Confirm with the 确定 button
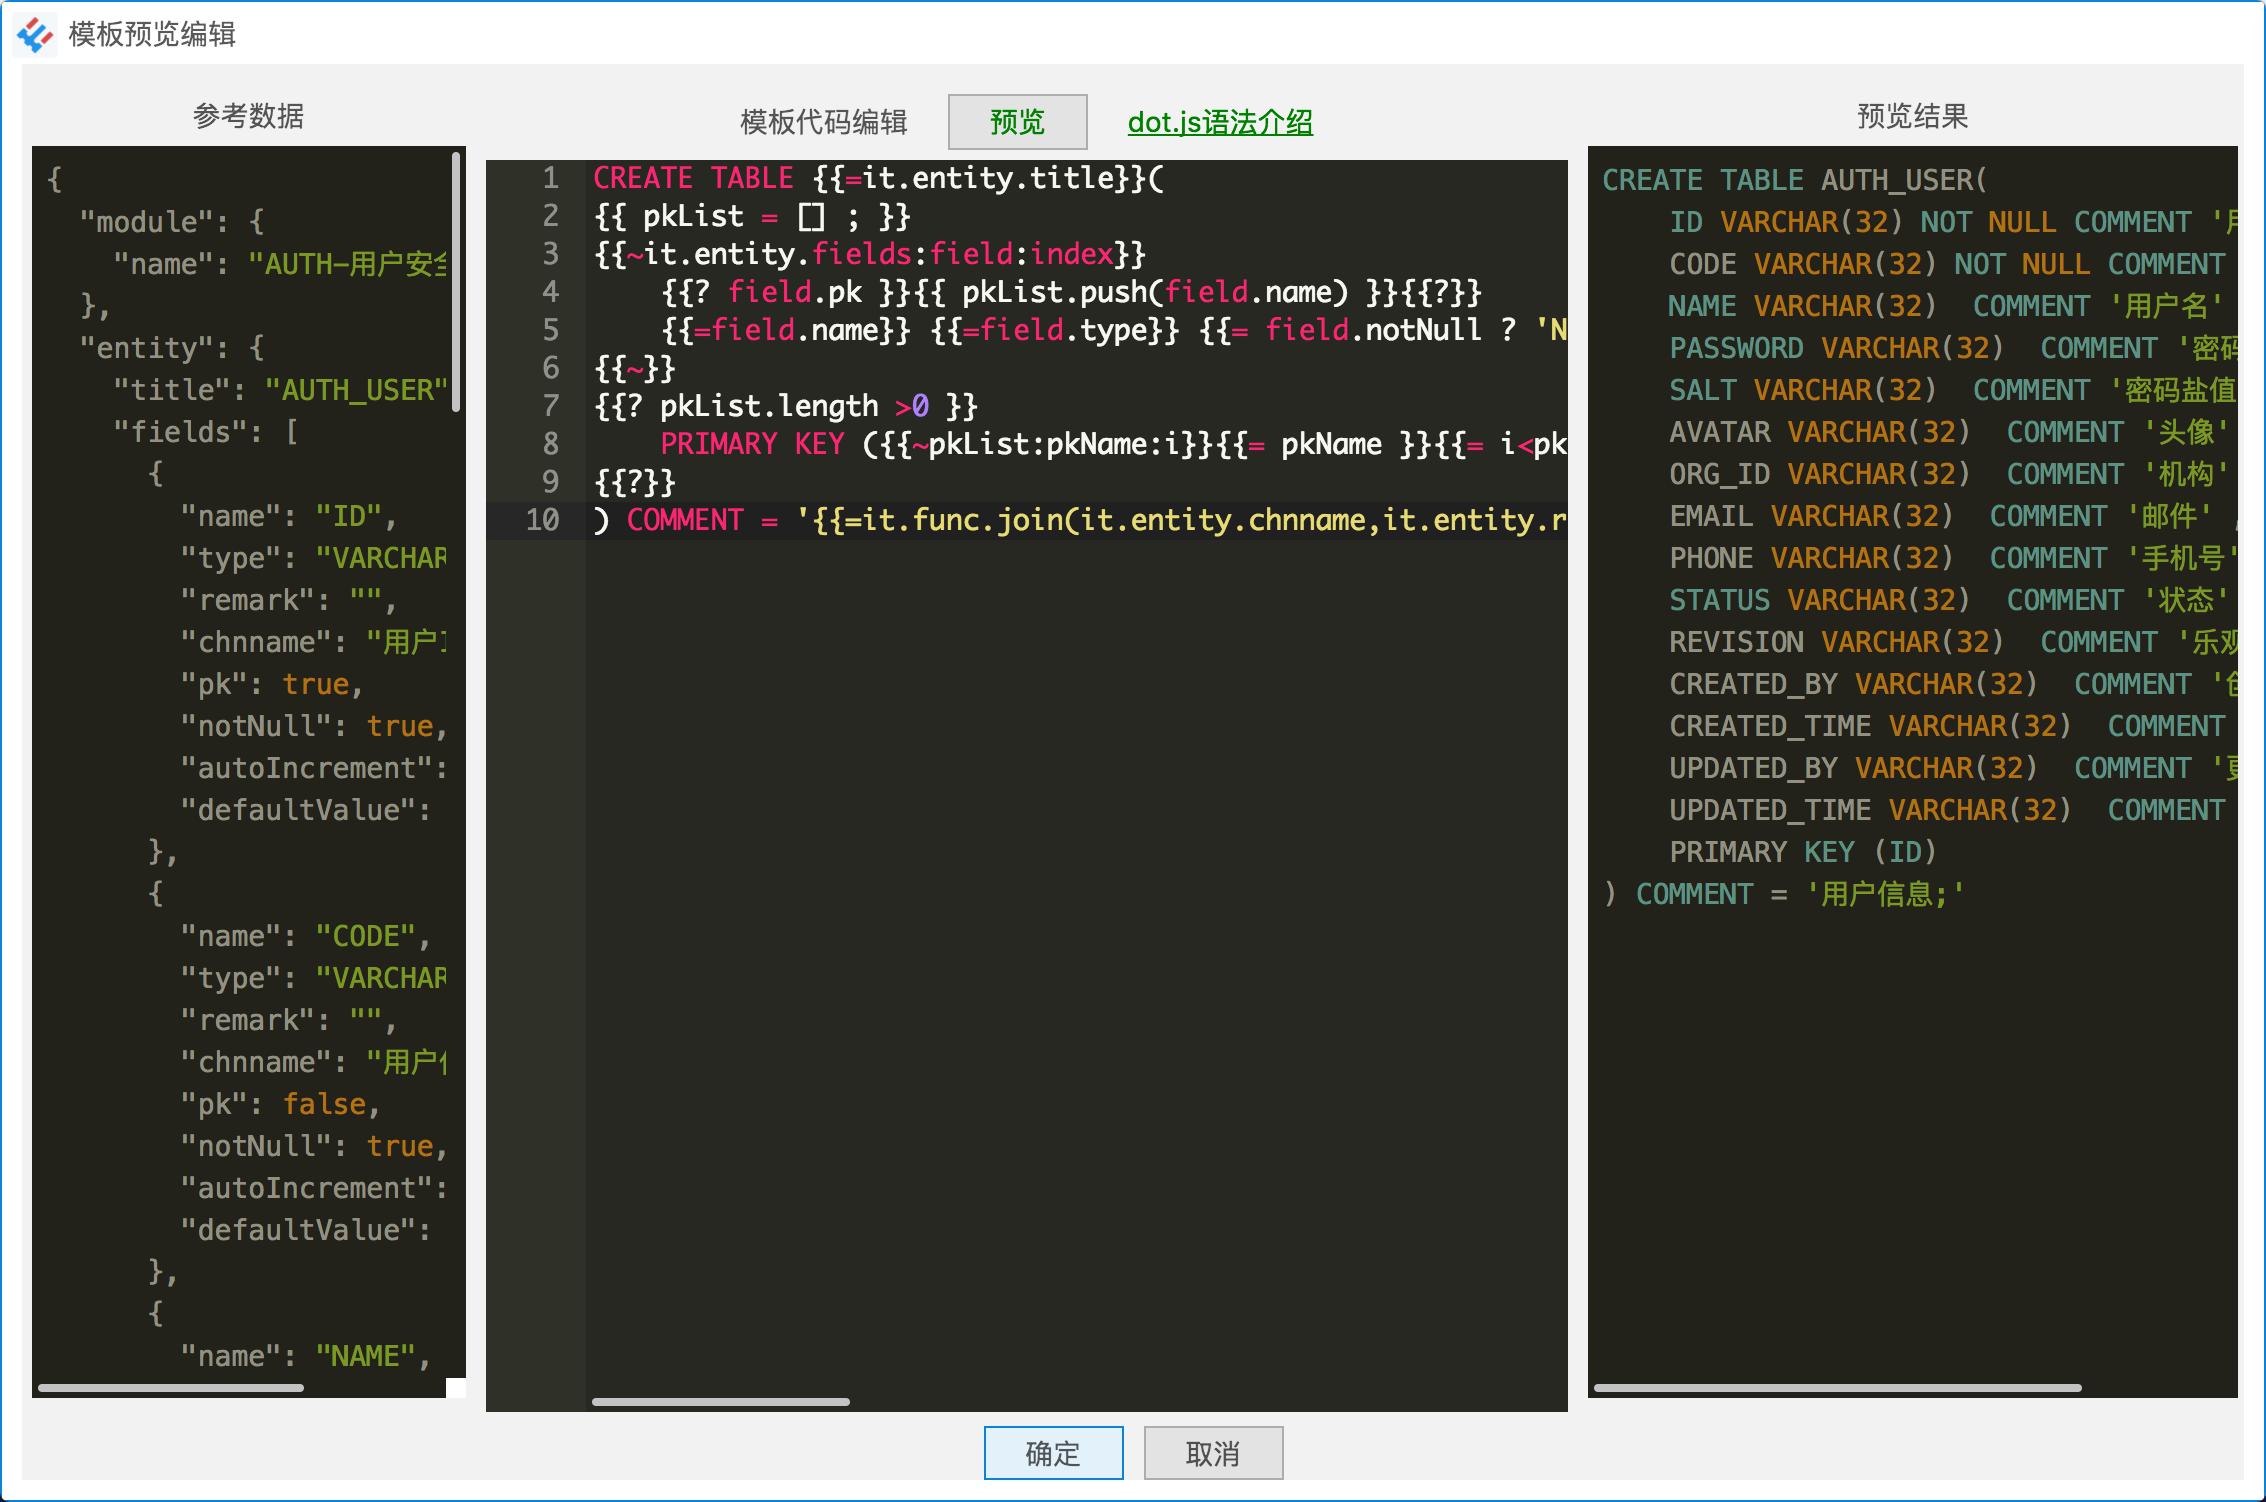 (1053, 1452)
